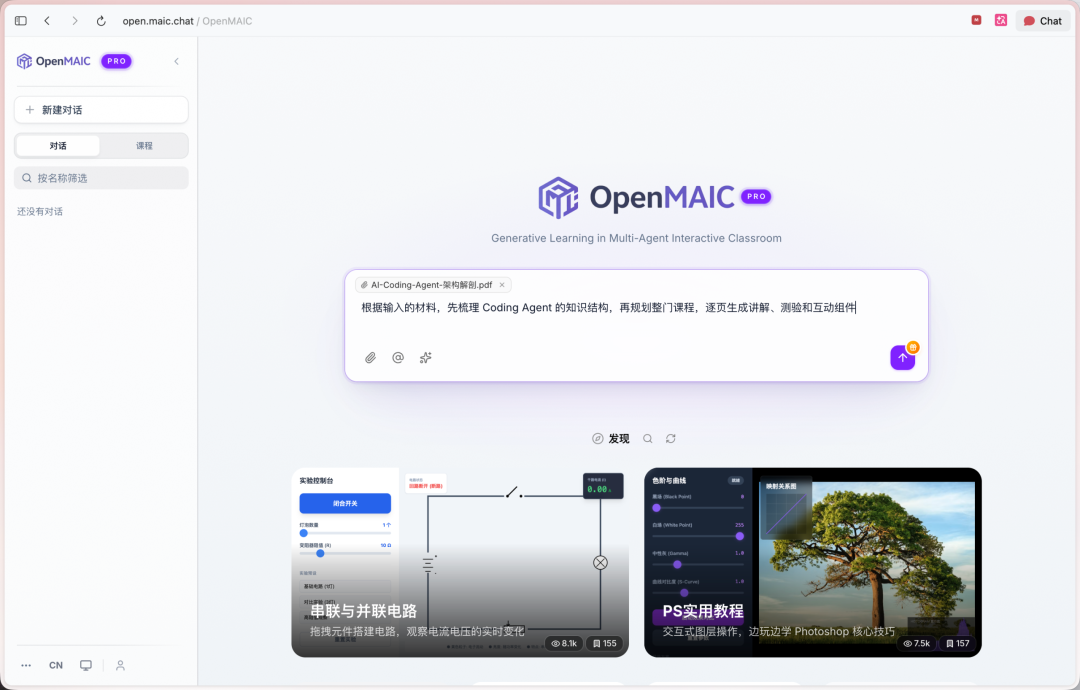The image size is (1080, 690).
Task: Remove the attached PDF with the x
Action: [502, 285]
